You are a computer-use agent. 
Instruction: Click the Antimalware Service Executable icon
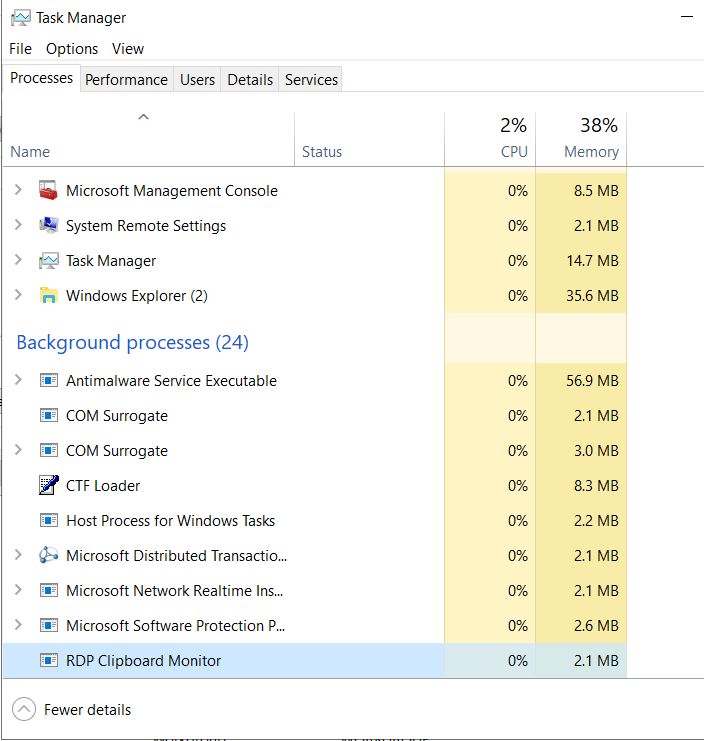pos(48,380)
